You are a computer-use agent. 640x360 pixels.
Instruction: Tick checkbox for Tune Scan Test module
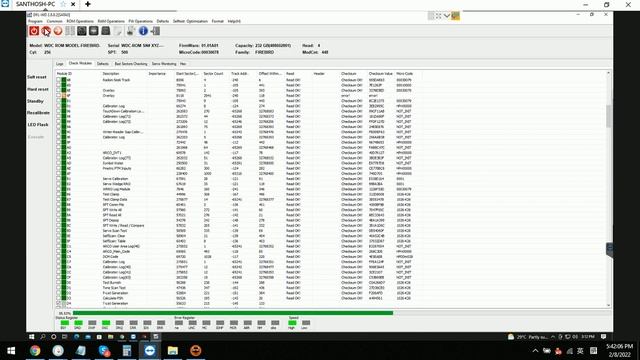tap(58, 288)
